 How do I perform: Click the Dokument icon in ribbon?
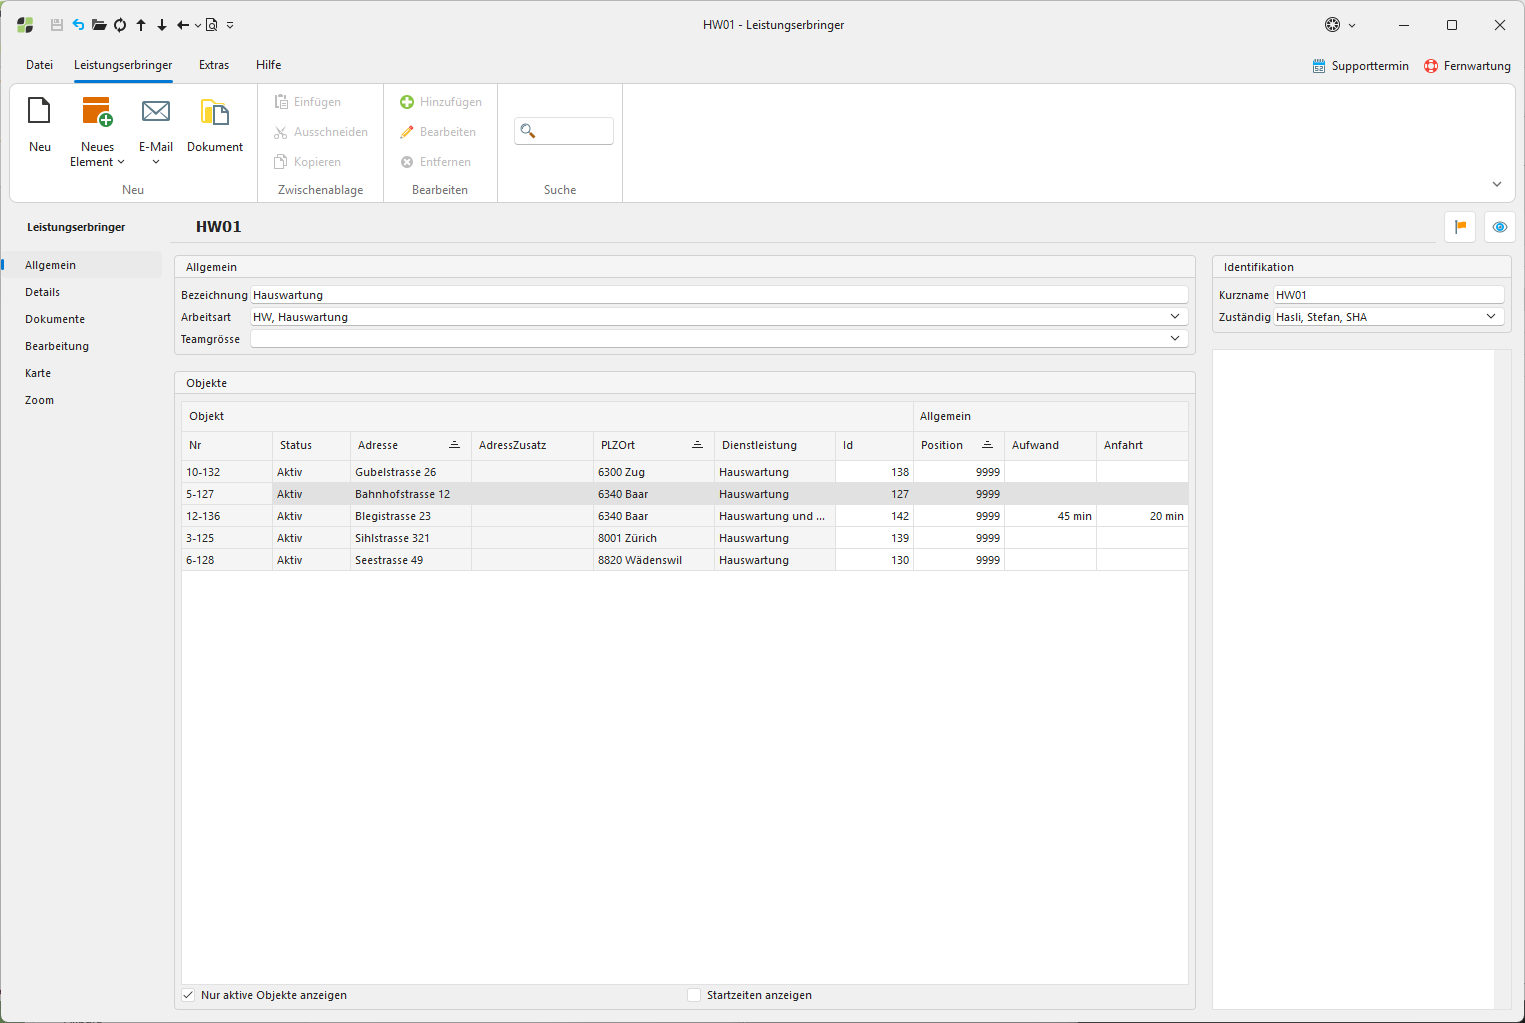click(215, 111)
